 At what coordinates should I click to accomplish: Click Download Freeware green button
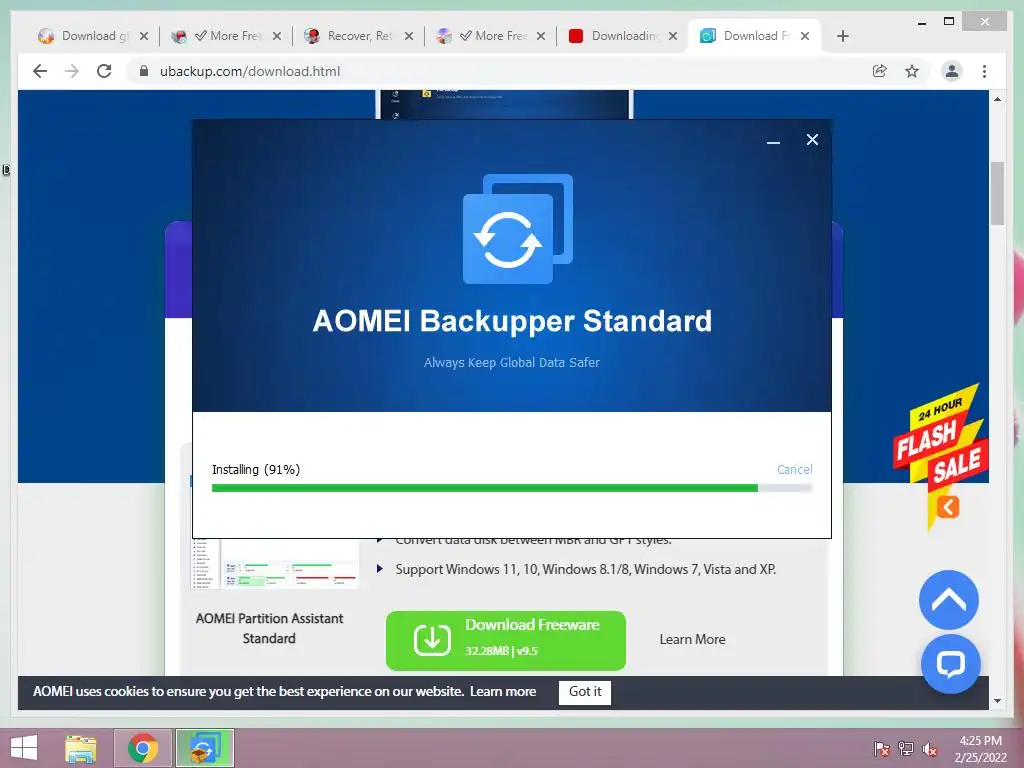505,640
